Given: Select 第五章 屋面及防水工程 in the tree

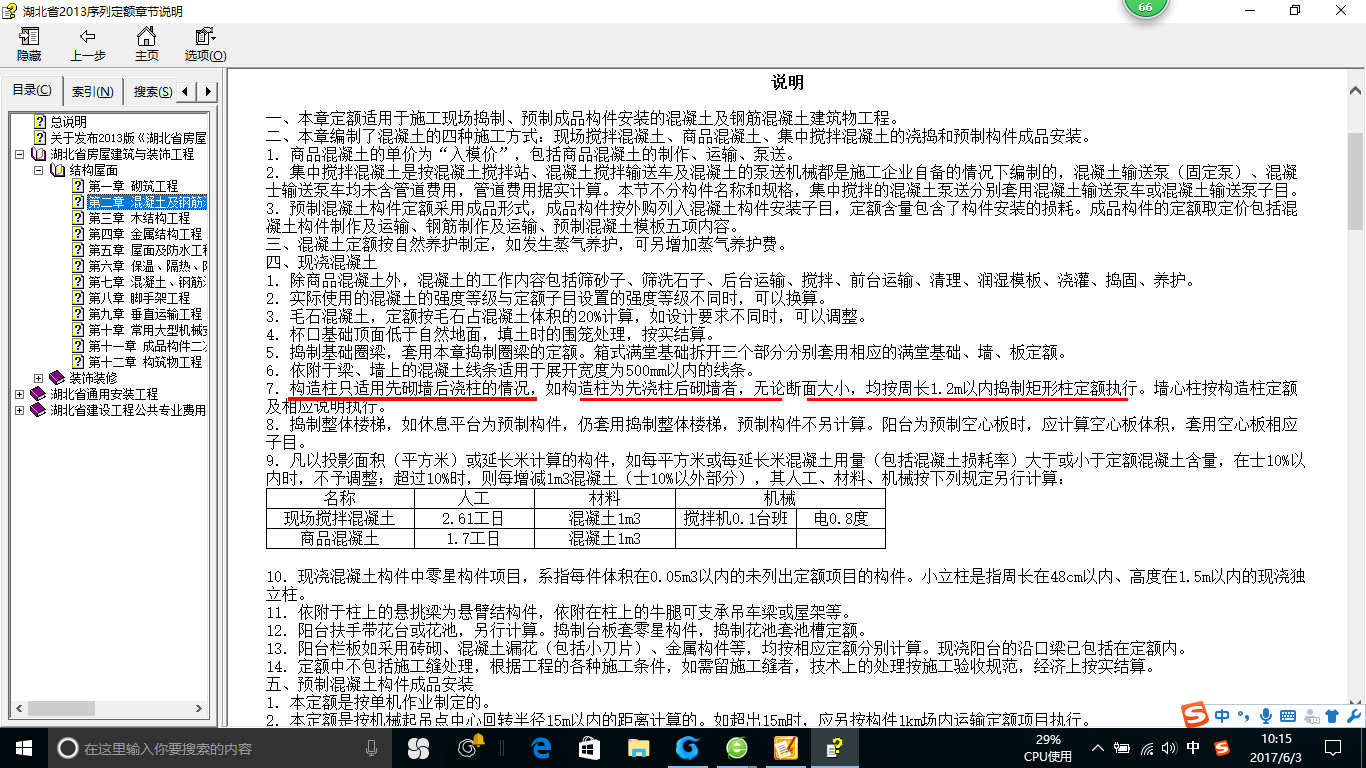Looking at the screenshot, I should (x=147, y=250).
